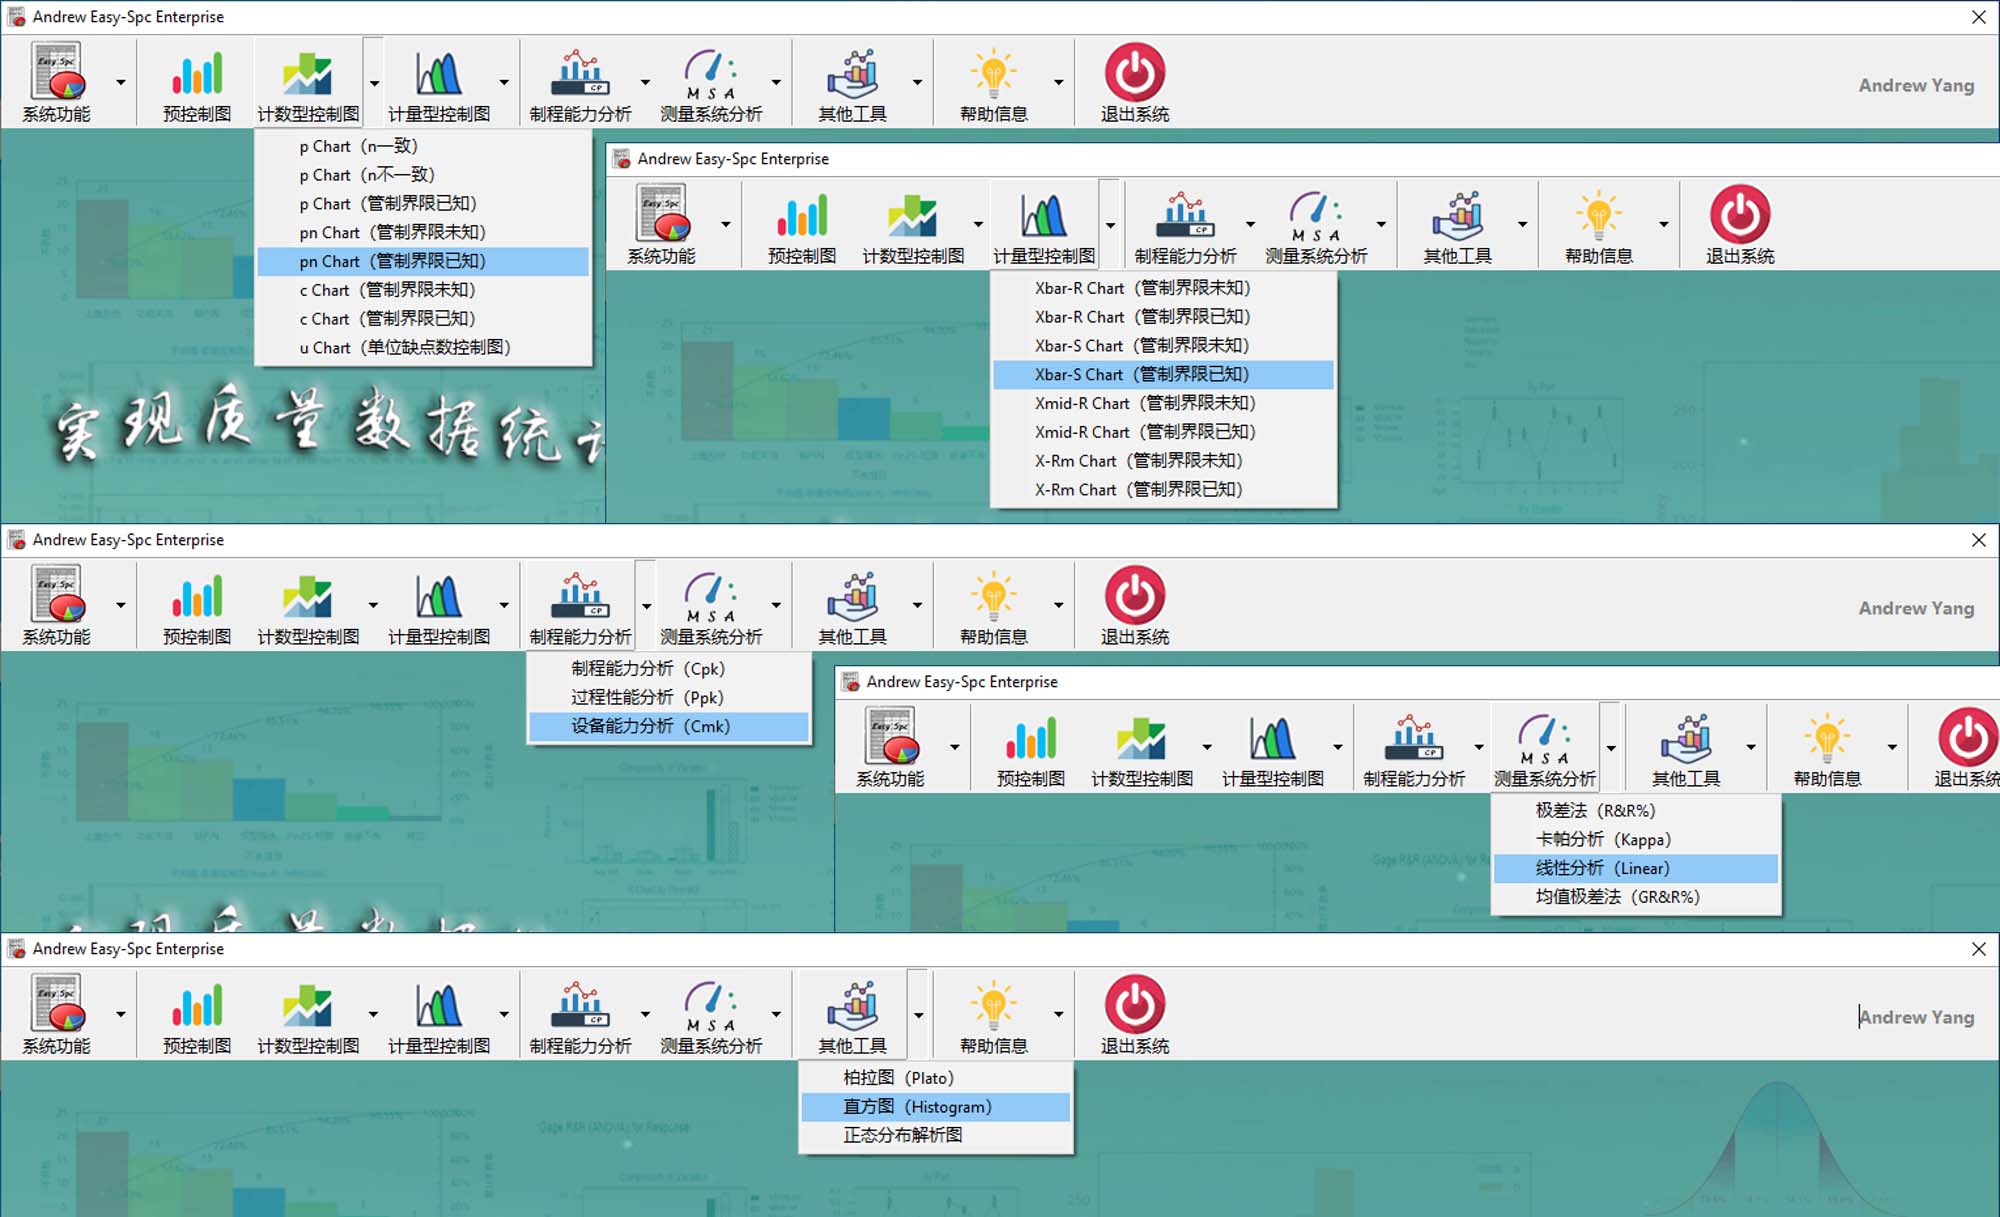Screen dimensions: 2000x1217
Task: Open dropdown arrow next to 测量系统分析 in fourth window
Action: click(1611, 747)
